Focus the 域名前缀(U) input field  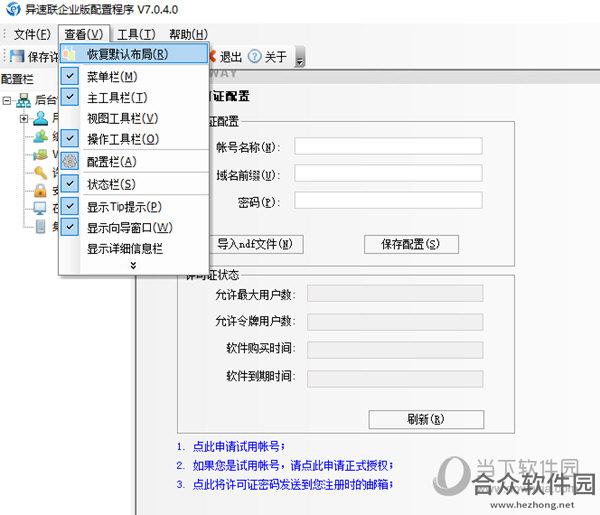pyautogui.click(x=388, y=173)
